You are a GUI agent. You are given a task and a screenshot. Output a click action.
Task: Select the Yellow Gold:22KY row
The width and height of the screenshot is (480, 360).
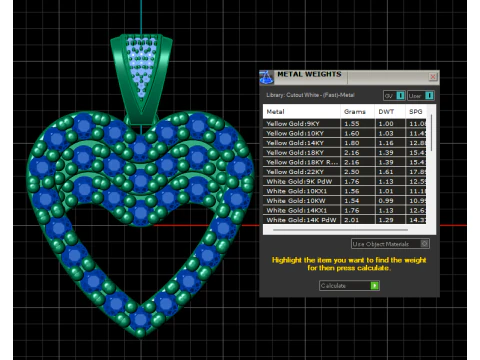pyautogui.click(x=345, y=172)
